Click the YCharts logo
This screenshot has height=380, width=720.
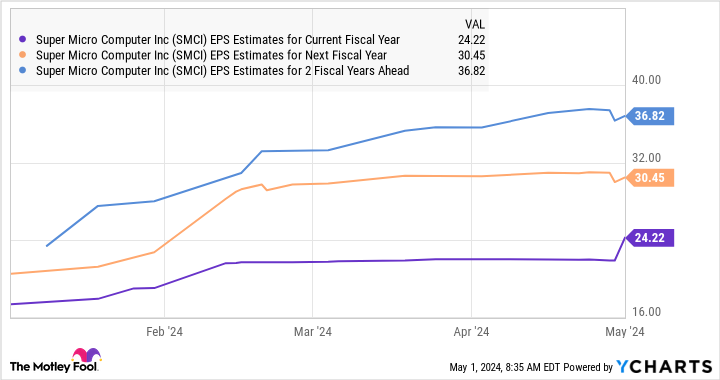click(664, 366)
